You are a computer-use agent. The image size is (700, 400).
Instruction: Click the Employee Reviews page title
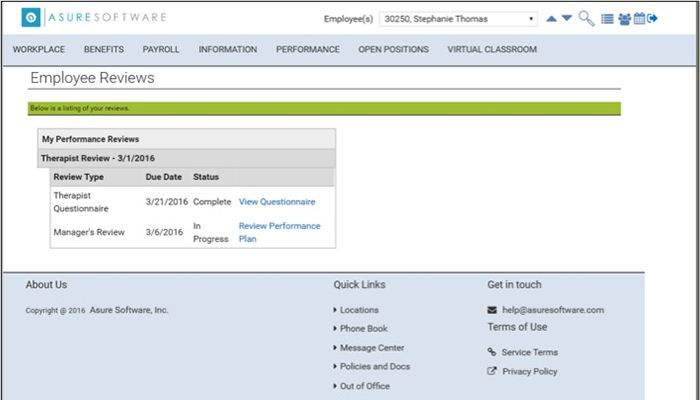pos(92,78)
